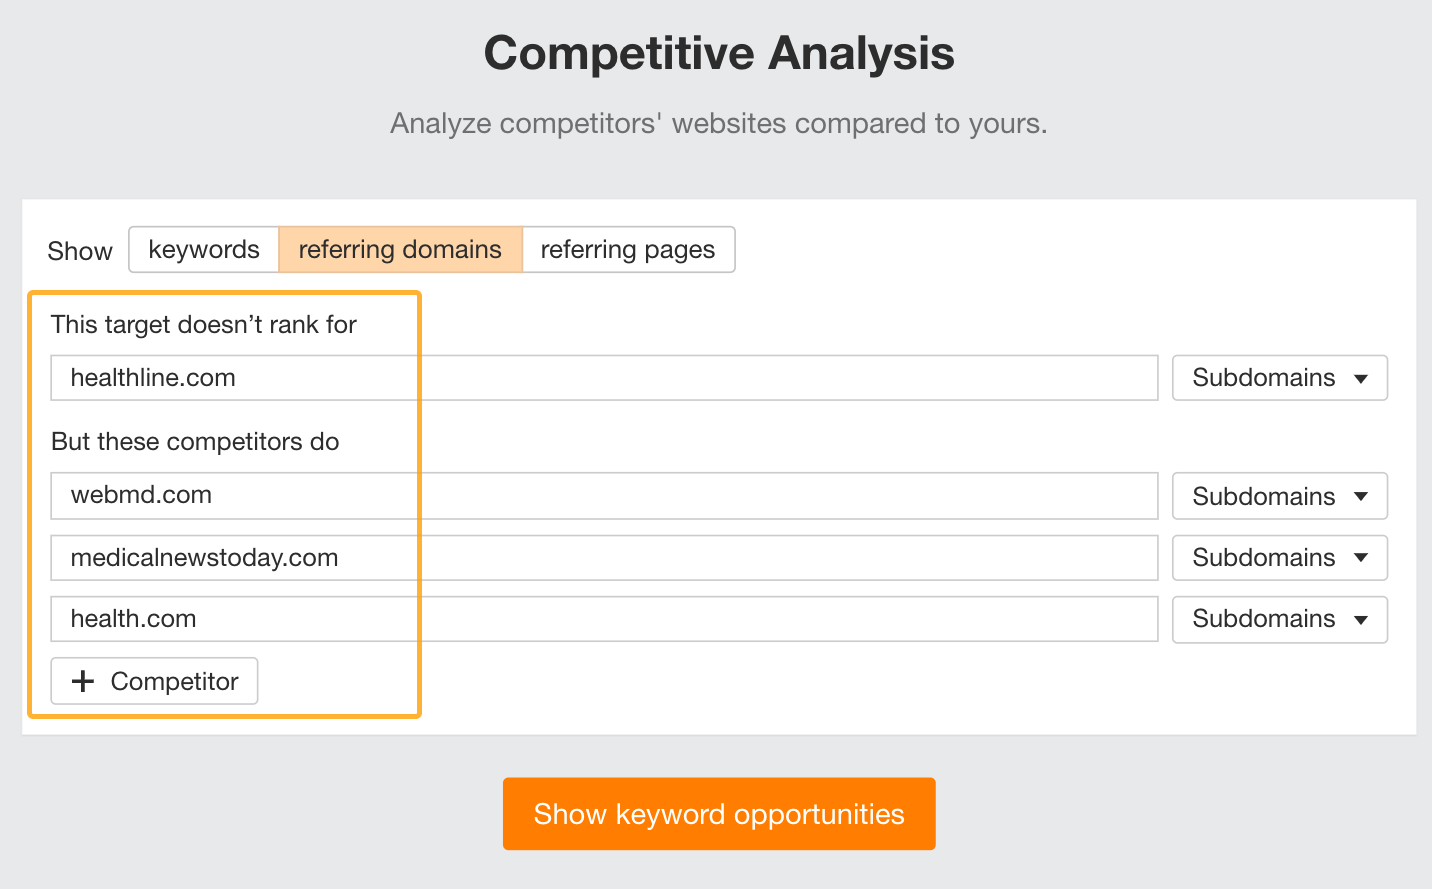The width and height of the screenshot is (1432, 889).
Task: Open the Subdomains dropdown next to healthline.com
Action: coord(1280,378)
